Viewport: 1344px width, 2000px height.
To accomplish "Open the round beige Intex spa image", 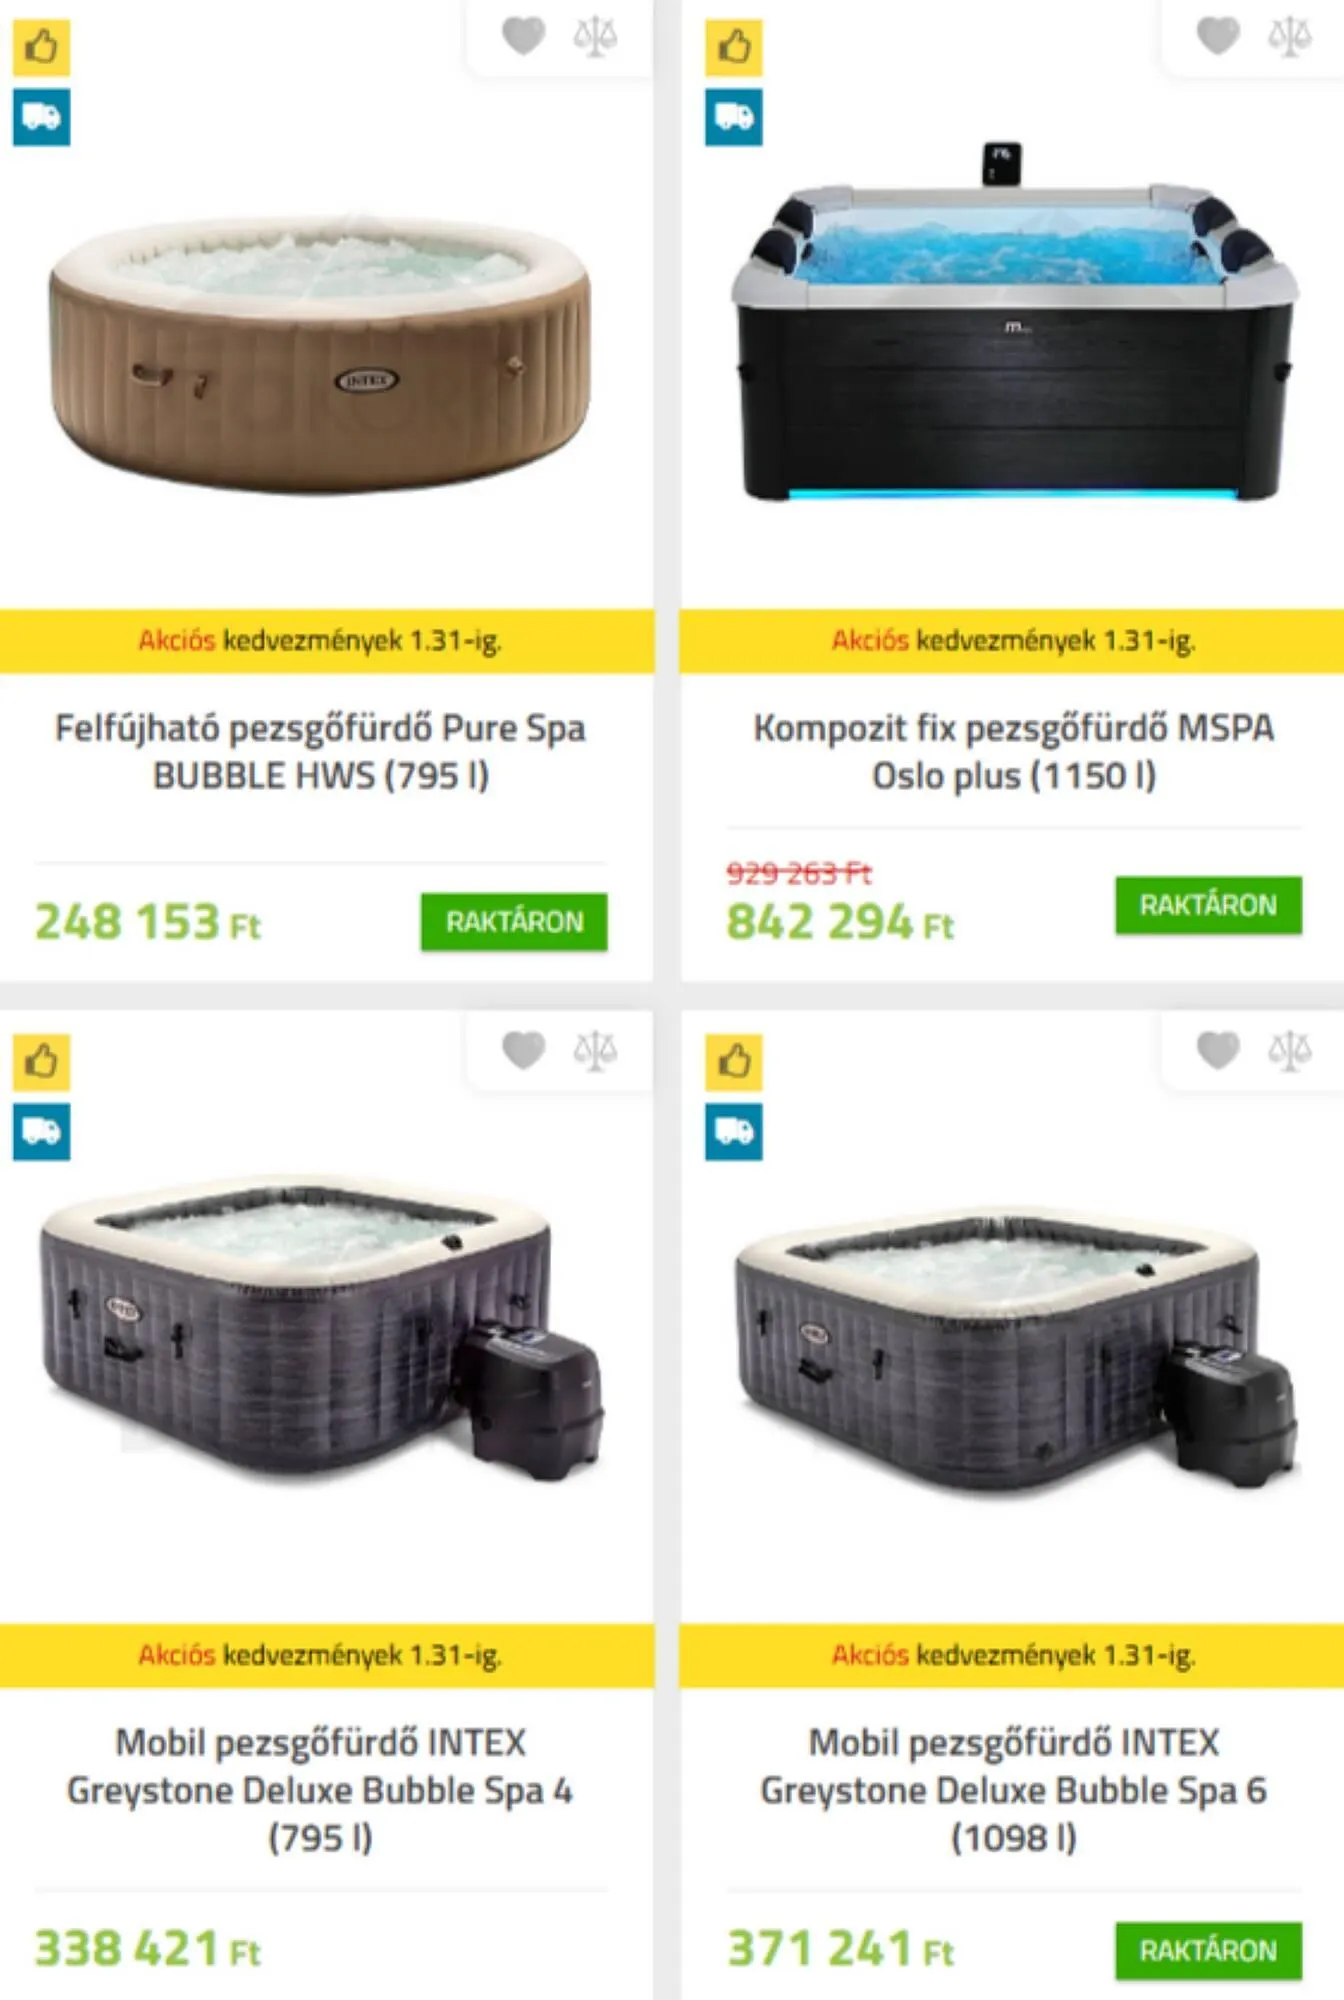I will coord(320,355).
